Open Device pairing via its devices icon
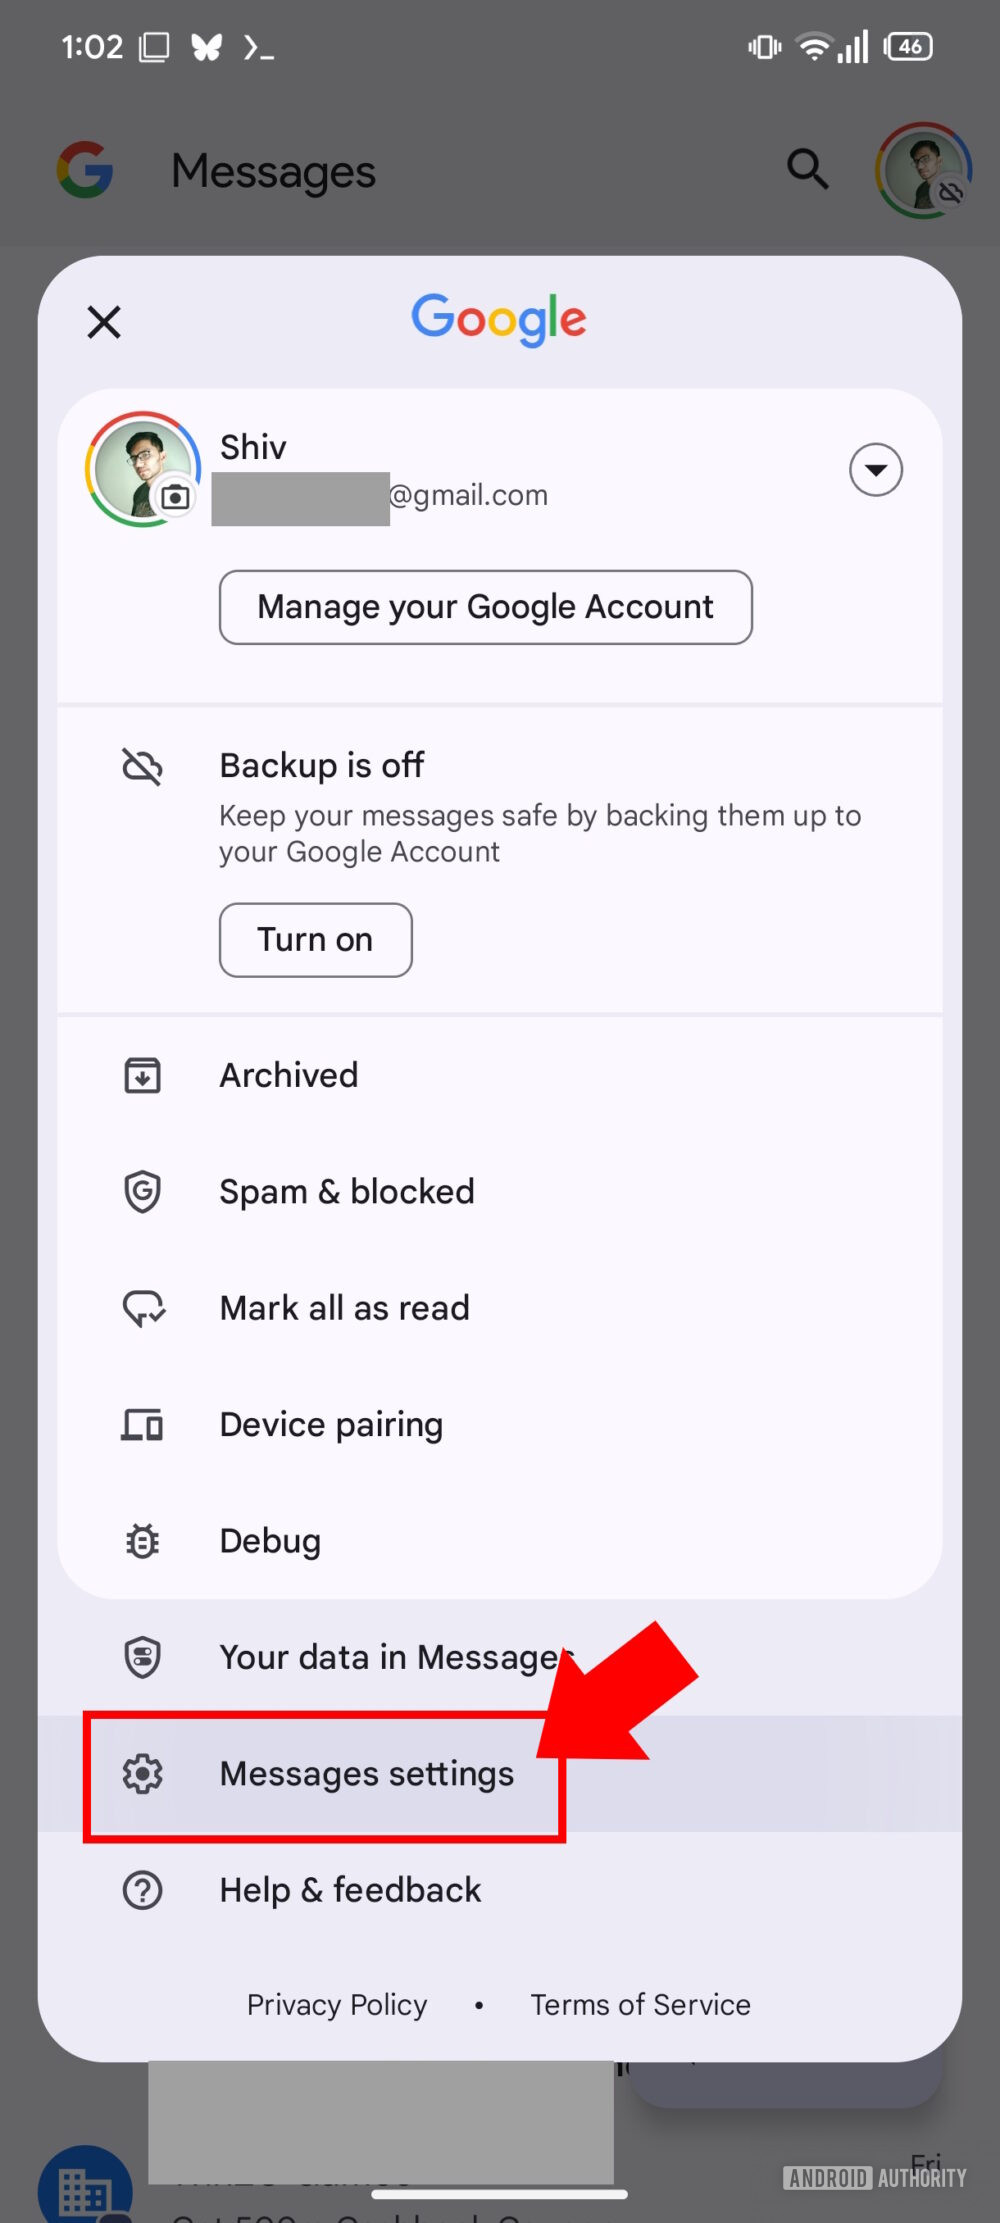The width and height of the screenshot is (1000, 2223). coord(142,1424)
